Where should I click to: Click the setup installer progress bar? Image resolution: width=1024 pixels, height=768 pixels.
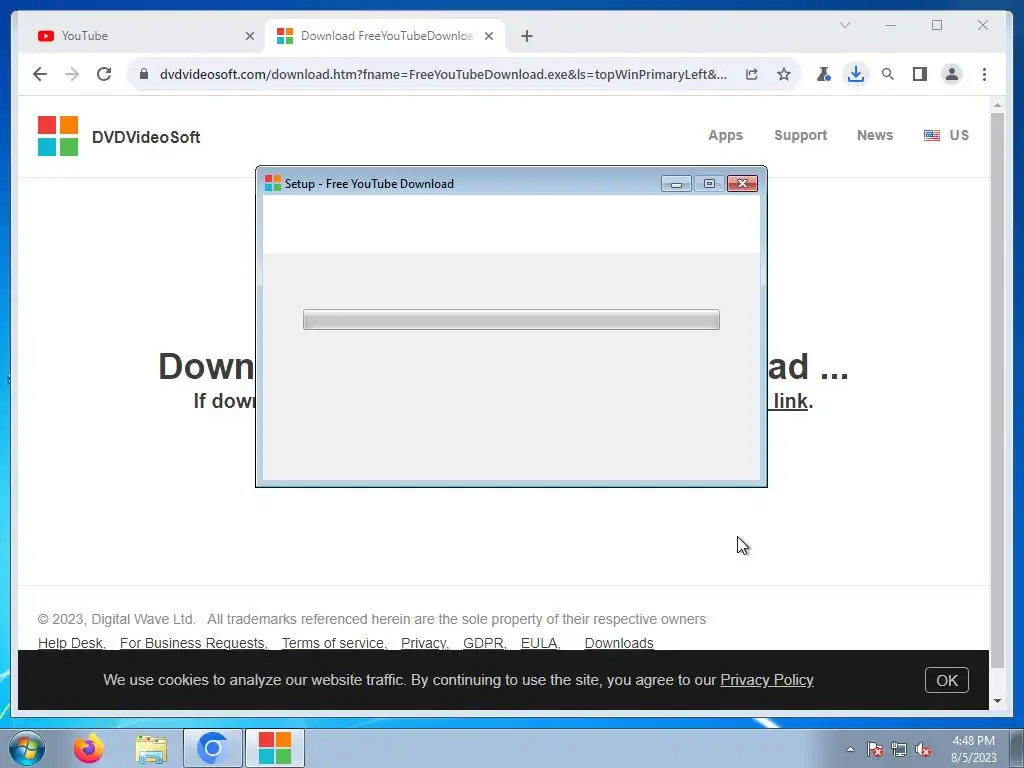click(511, 319)
